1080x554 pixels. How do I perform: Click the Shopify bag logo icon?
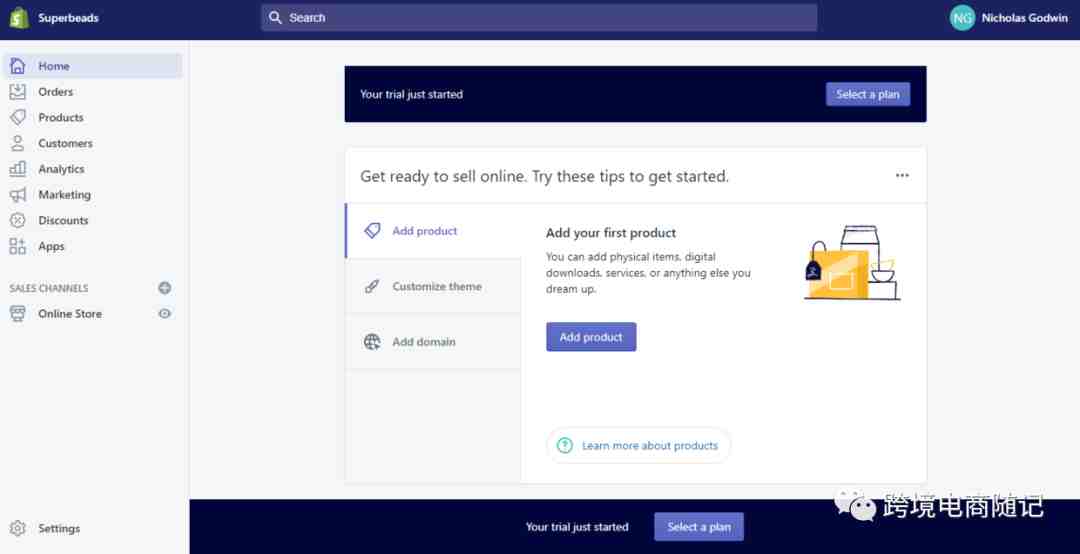19,18
